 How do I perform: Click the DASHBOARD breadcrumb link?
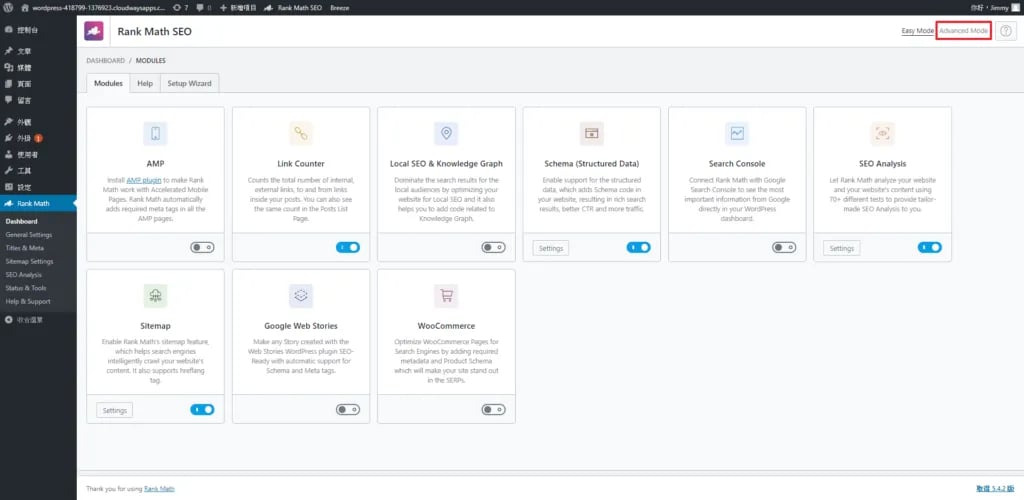[x=105, y=61]
